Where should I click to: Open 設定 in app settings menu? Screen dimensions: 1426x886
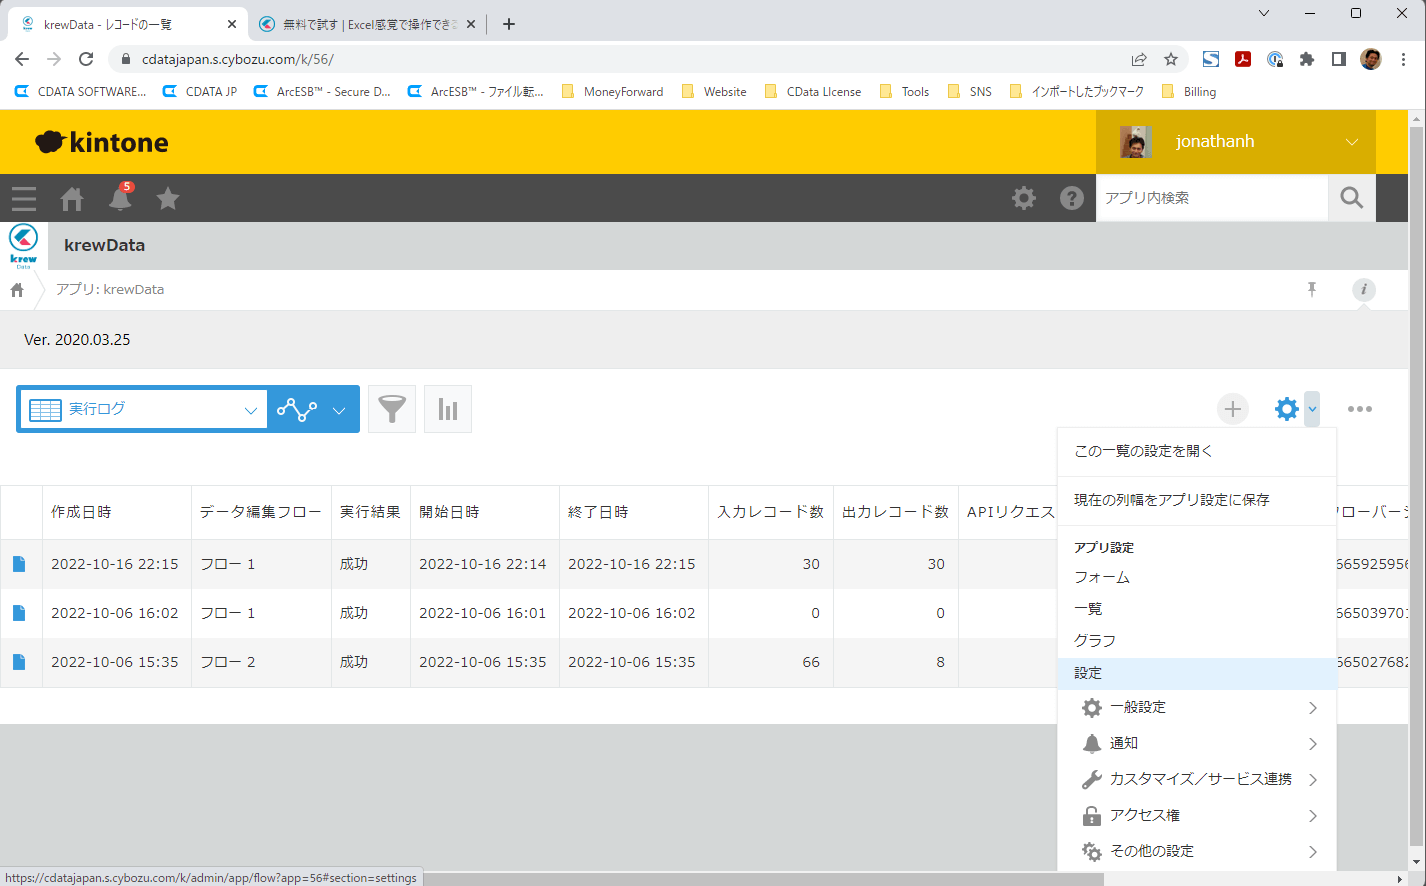click(1197, 674)
